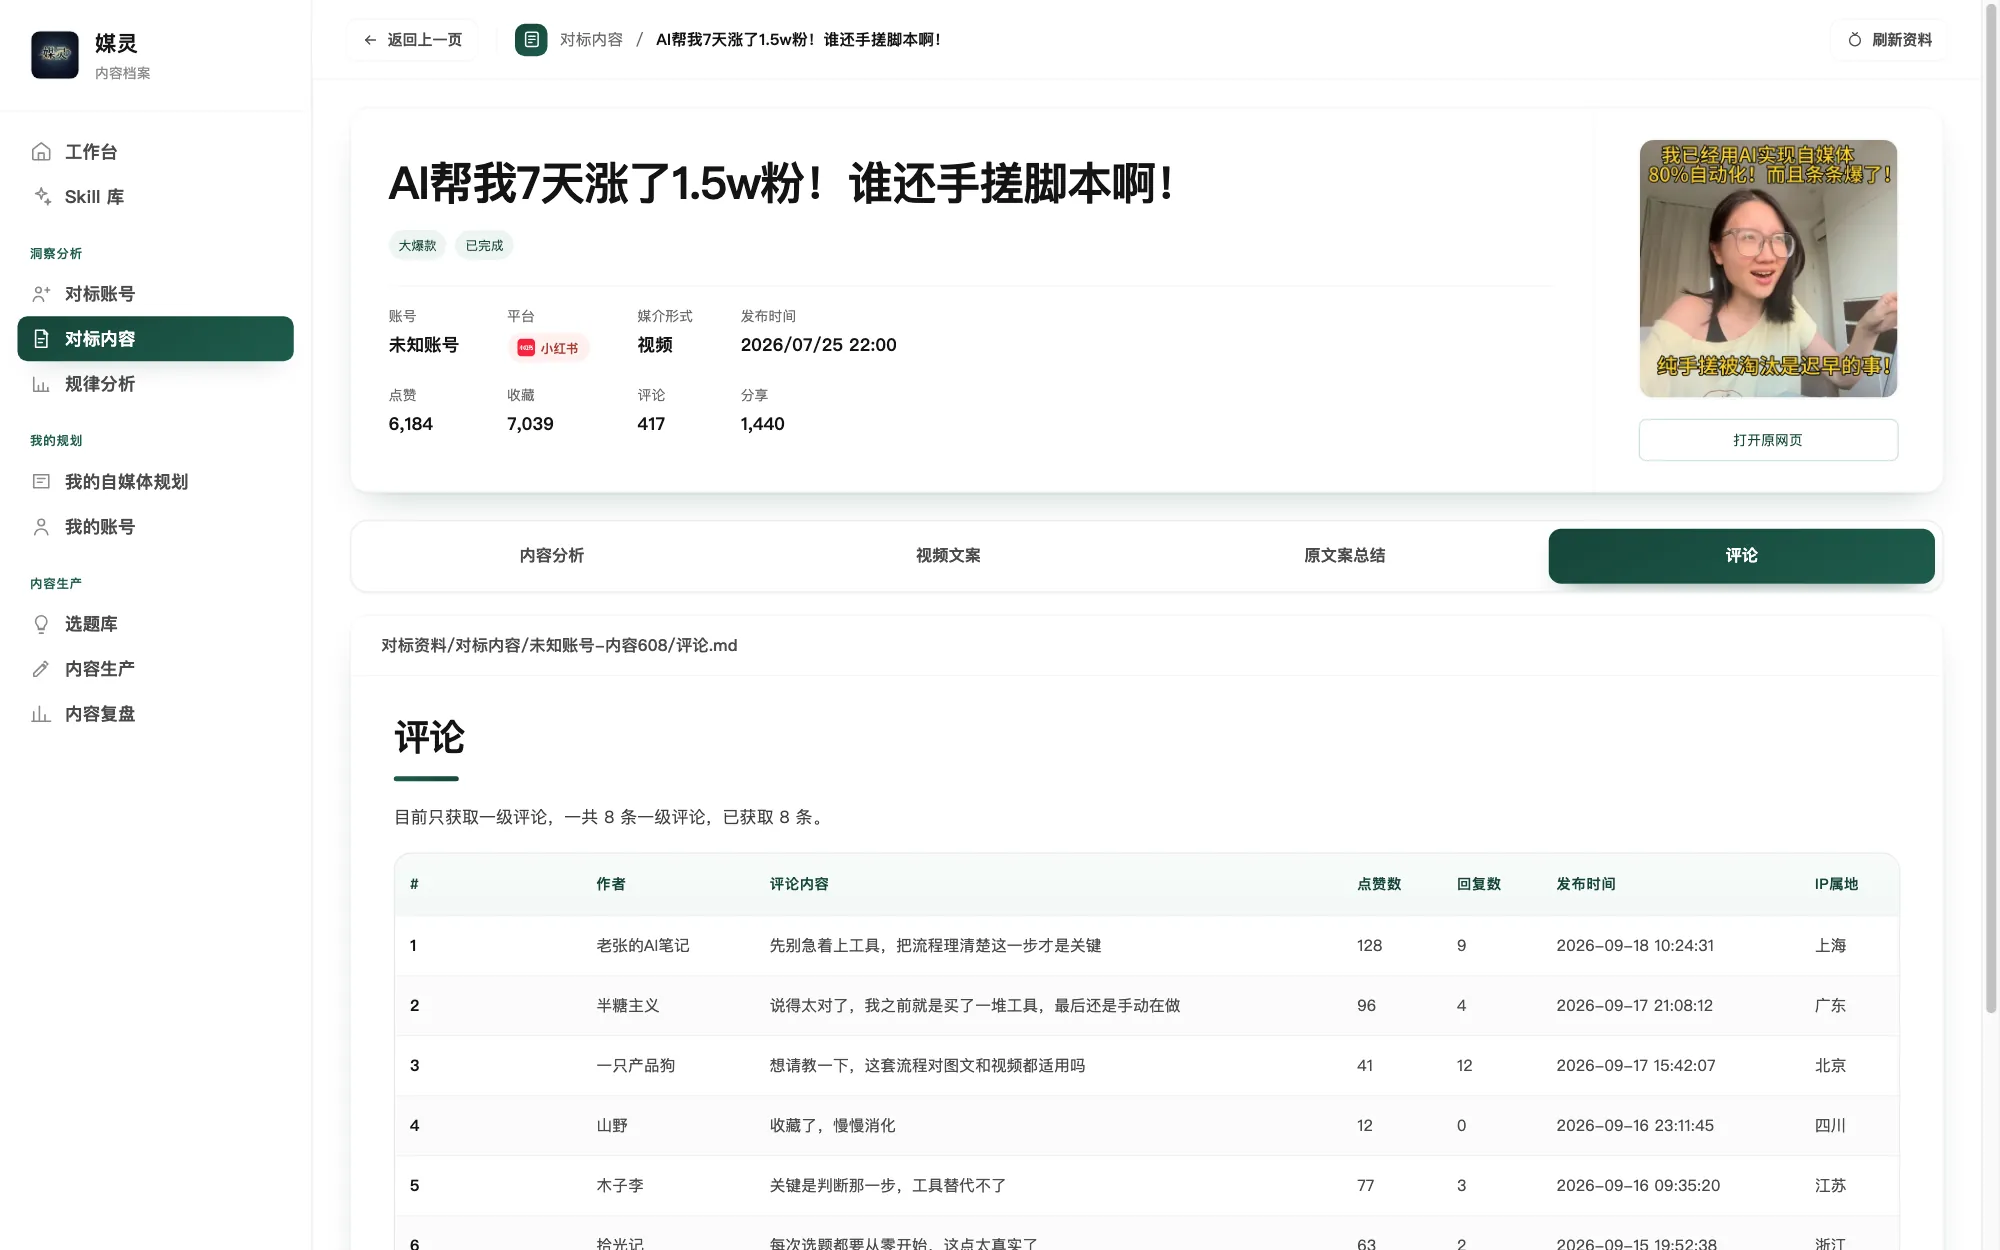Click the back arrow icon
This screenshot has width=2000, height=1250.
point(370,40)
